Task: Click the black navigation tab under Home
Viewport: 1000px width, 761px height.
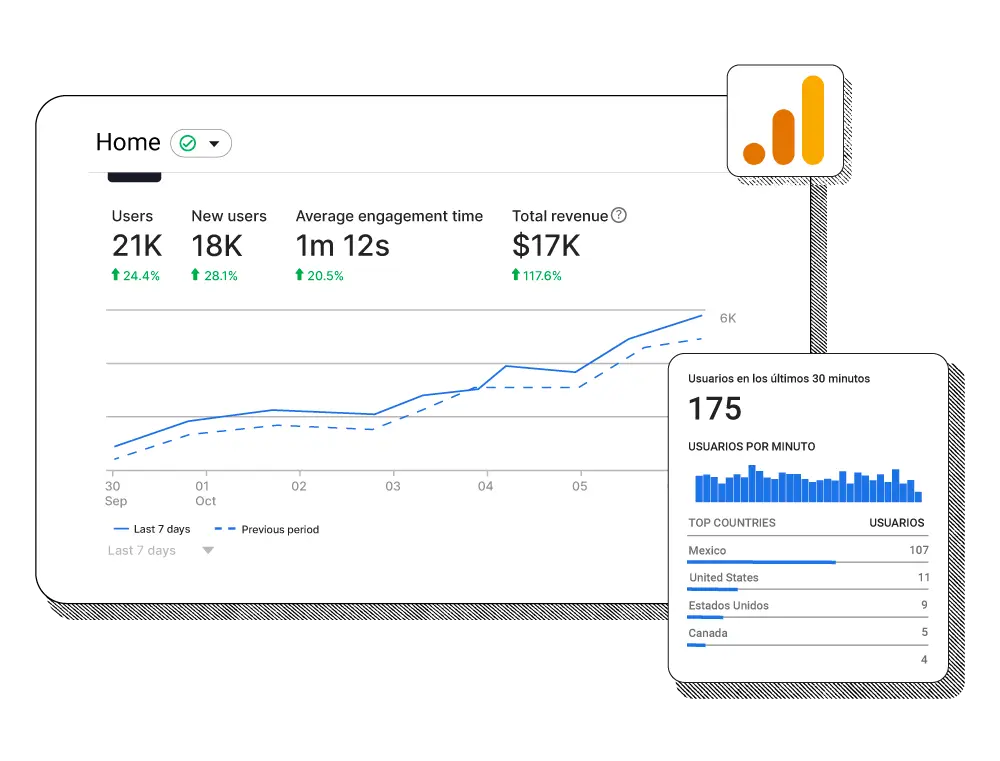Action: coord(134,178)
